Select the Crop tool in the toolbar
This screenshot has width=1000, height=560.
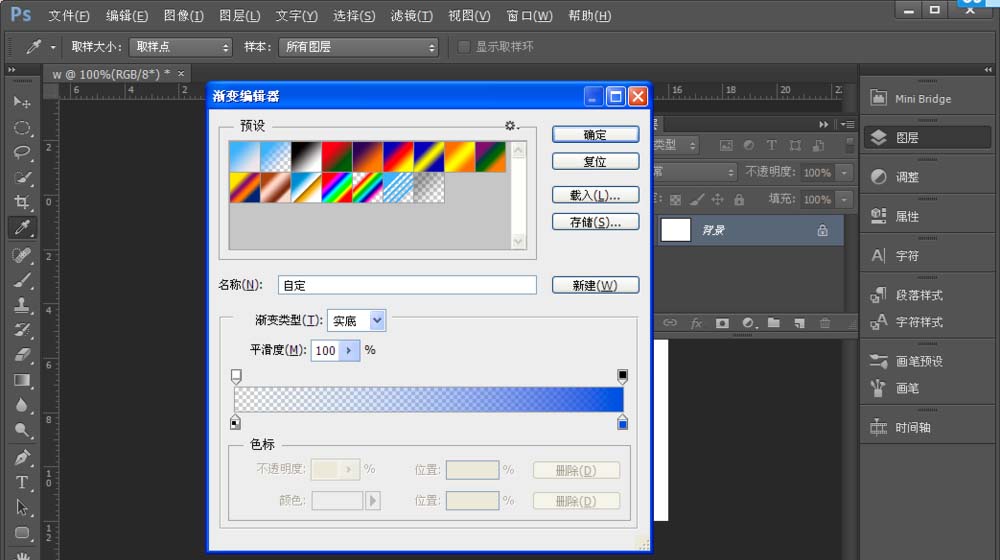pyautogui.click(x=21, y=202)
